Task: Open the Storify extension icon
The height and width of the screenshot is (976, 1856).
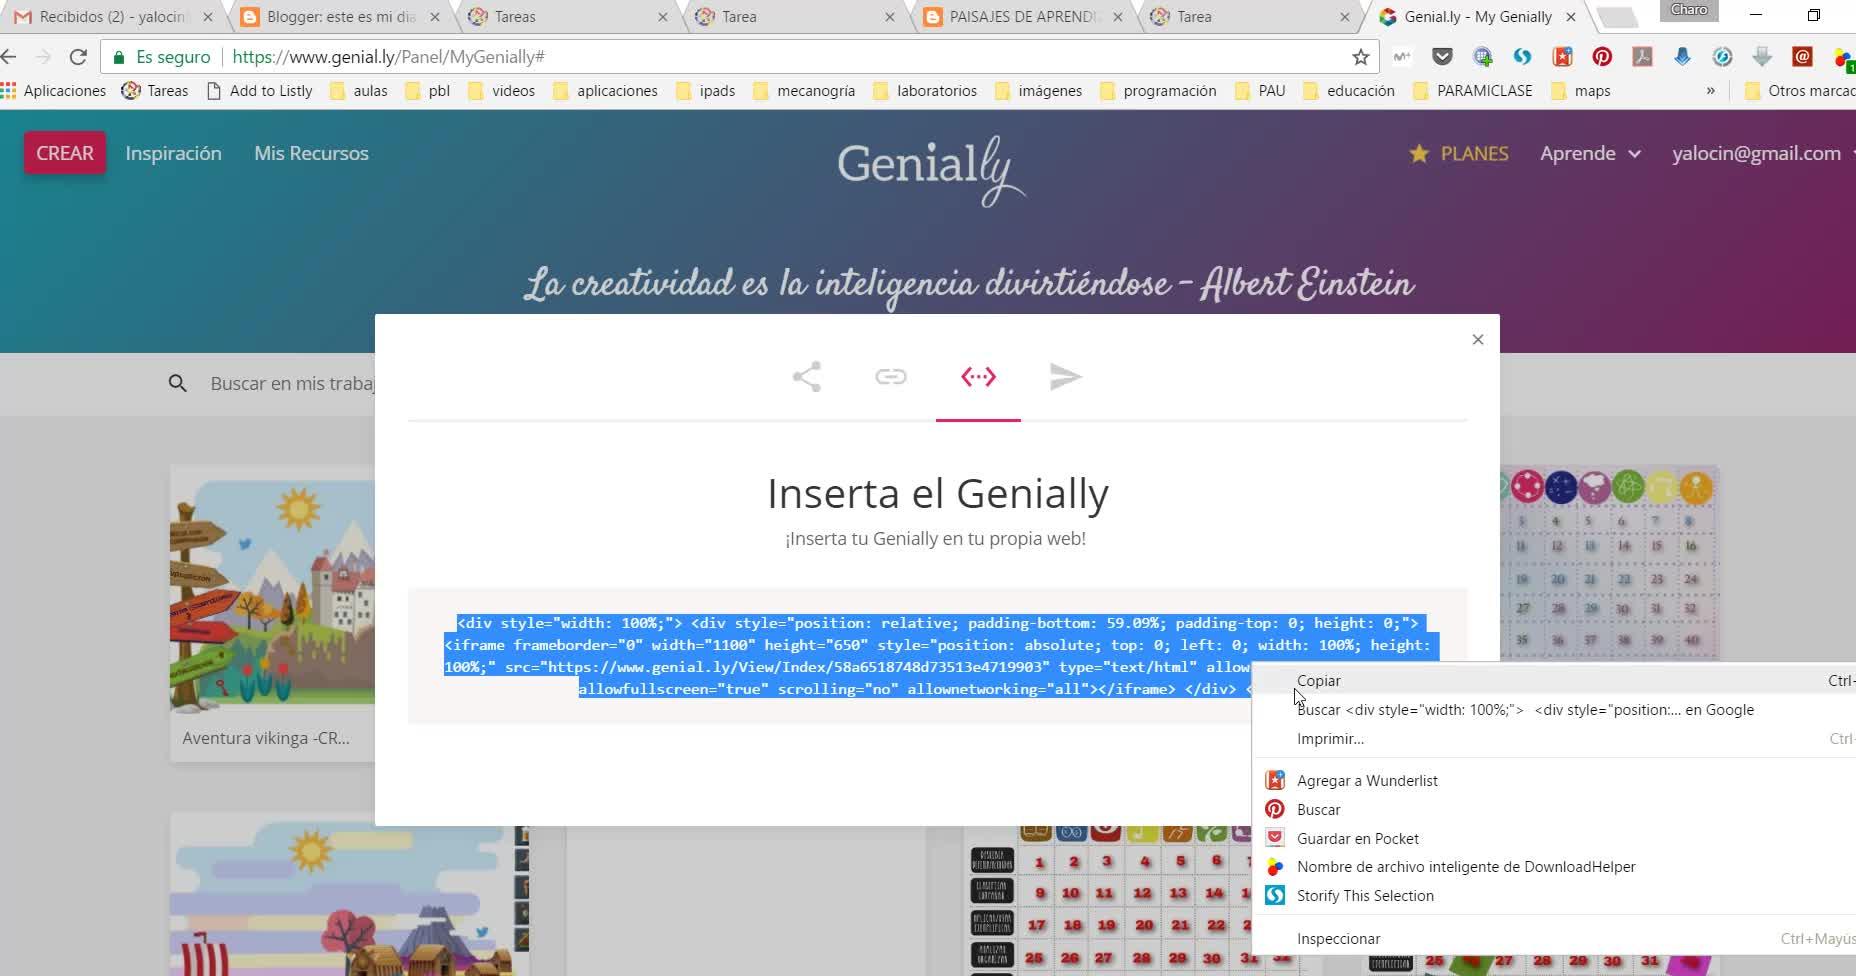Action: click(1522, 57)
